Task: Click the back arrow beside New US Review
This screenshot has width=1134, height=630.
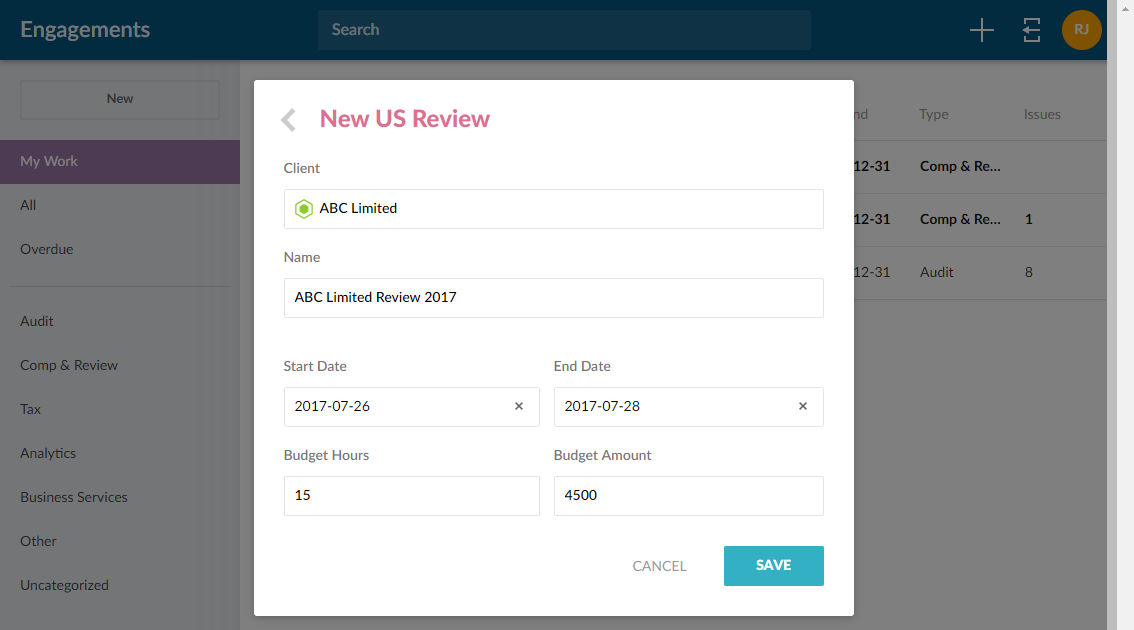Action: pyautogui.click(x=289, y=120)
